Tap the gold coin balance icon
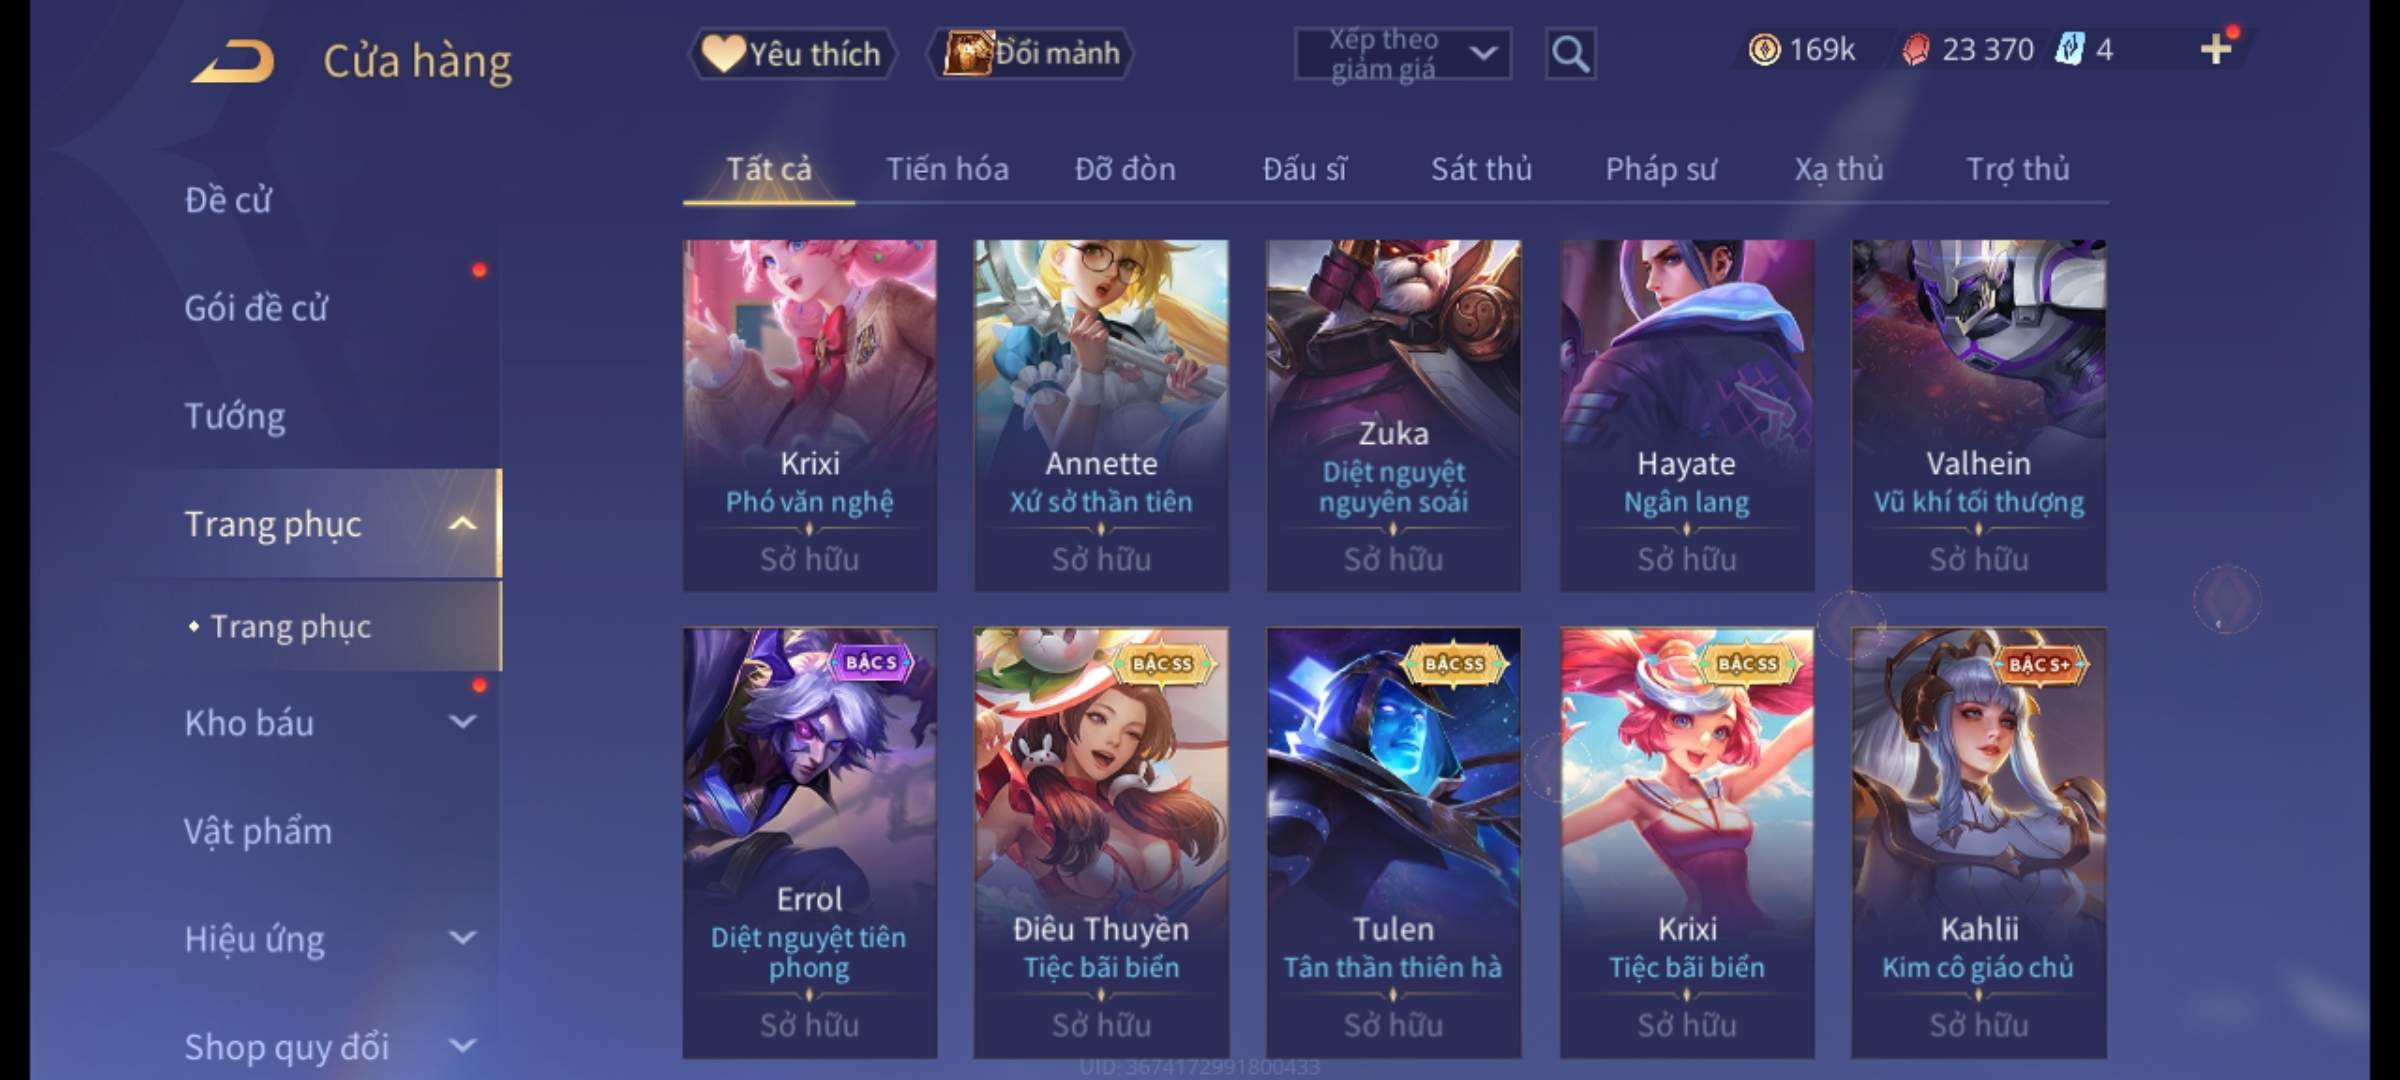2400x1080 pixels. pyautogui.click(x=1764, y=49)
